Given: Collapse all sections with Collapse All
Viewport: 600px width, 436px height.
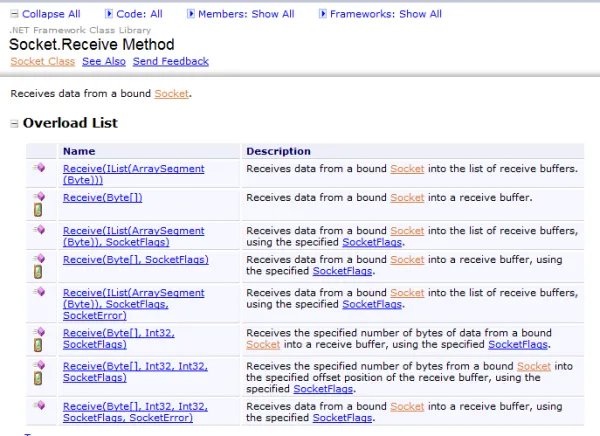Looking at the screenshot, I should [50, 14].
